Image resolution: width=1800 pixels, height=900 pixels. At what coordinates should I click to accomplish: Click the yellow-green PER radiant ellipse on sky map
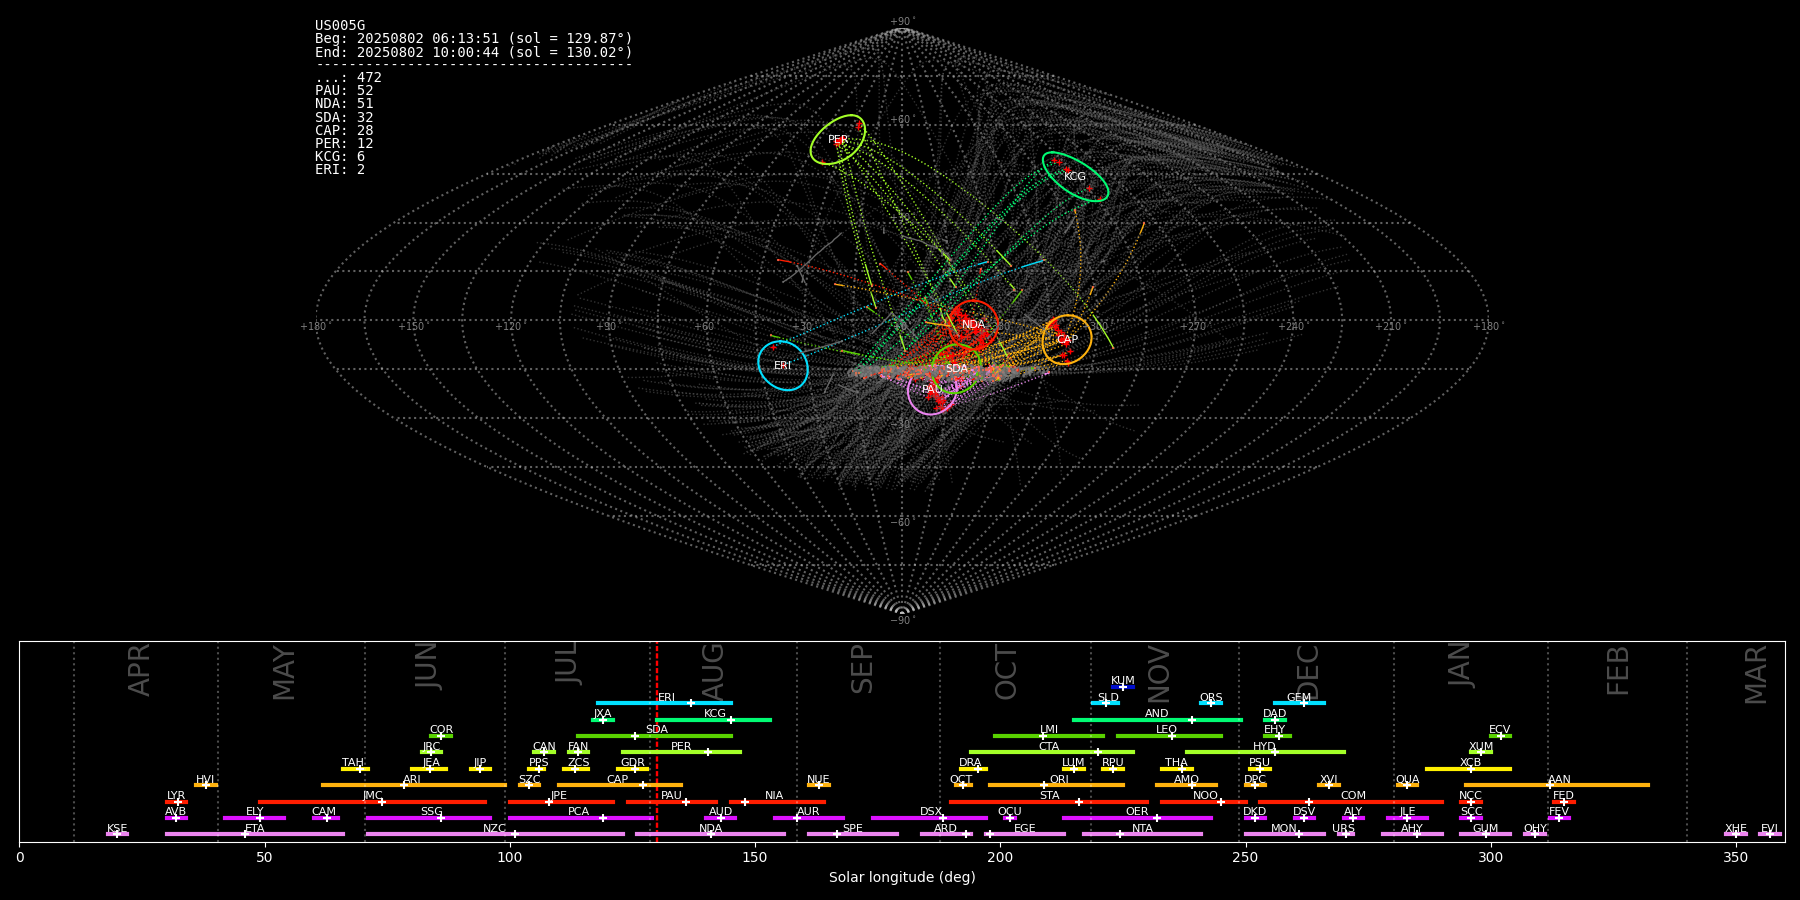click(838, 140)
